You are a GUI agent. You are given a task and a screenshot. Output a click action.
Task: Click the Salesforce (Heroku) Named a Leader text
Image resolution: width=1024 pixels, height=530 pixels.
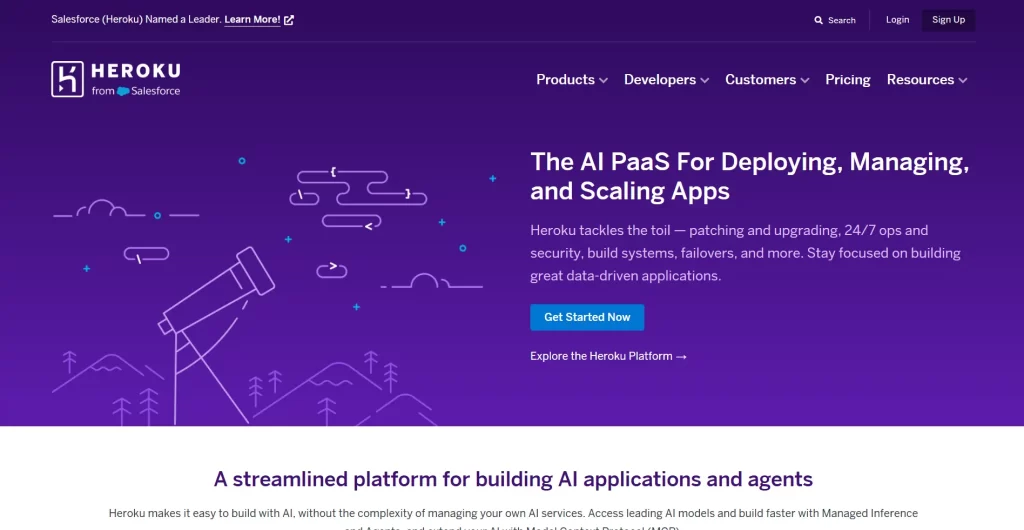click(135, 20)
